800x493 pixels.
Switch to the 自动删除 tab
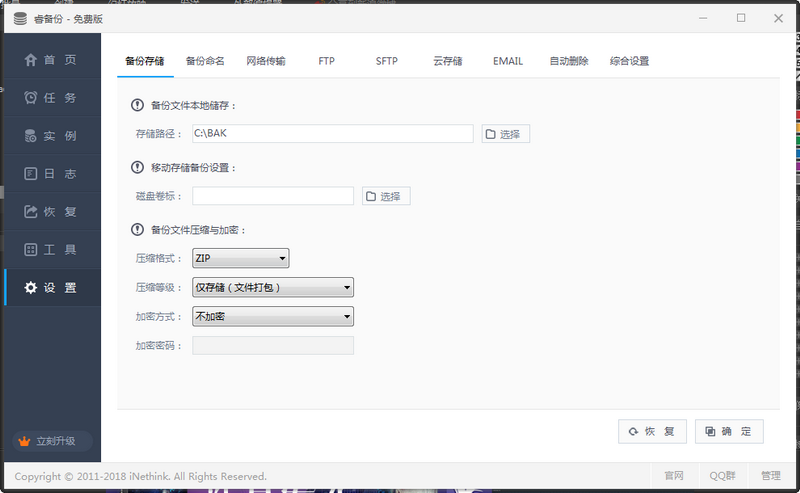[569, 61]
